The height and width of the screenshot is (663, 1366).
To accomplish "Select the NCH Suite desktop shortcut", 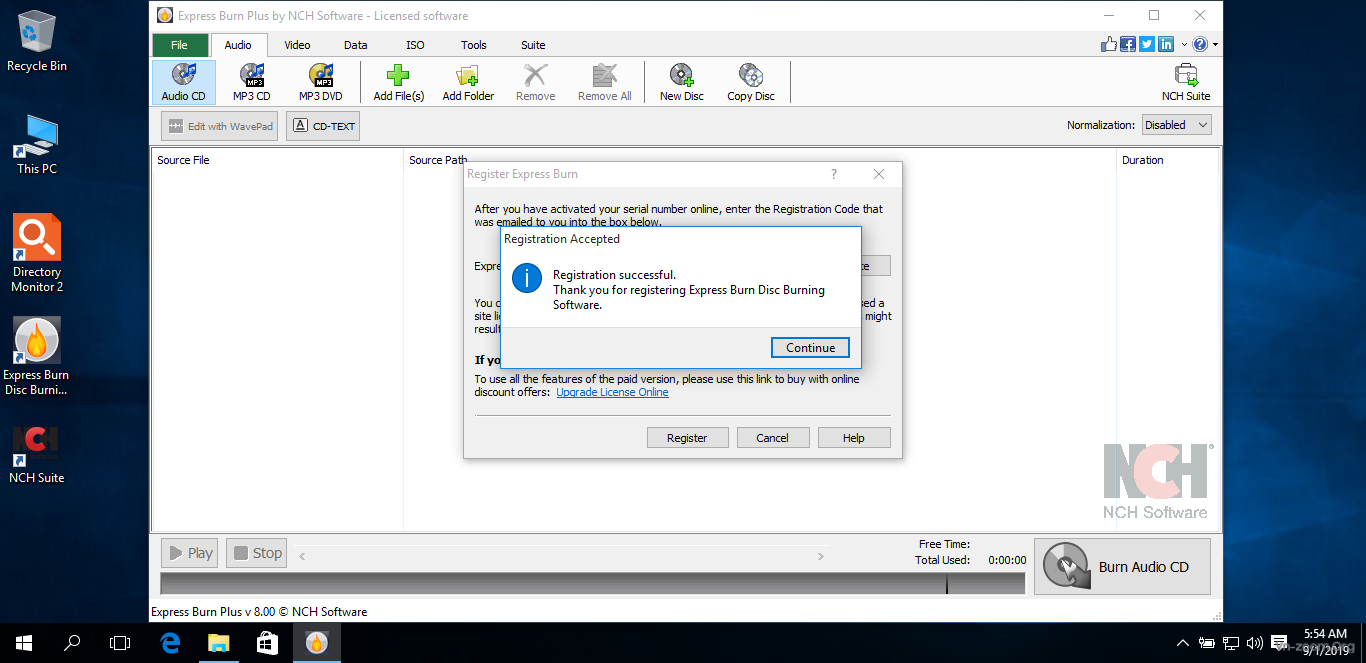I will pos(37,455).
